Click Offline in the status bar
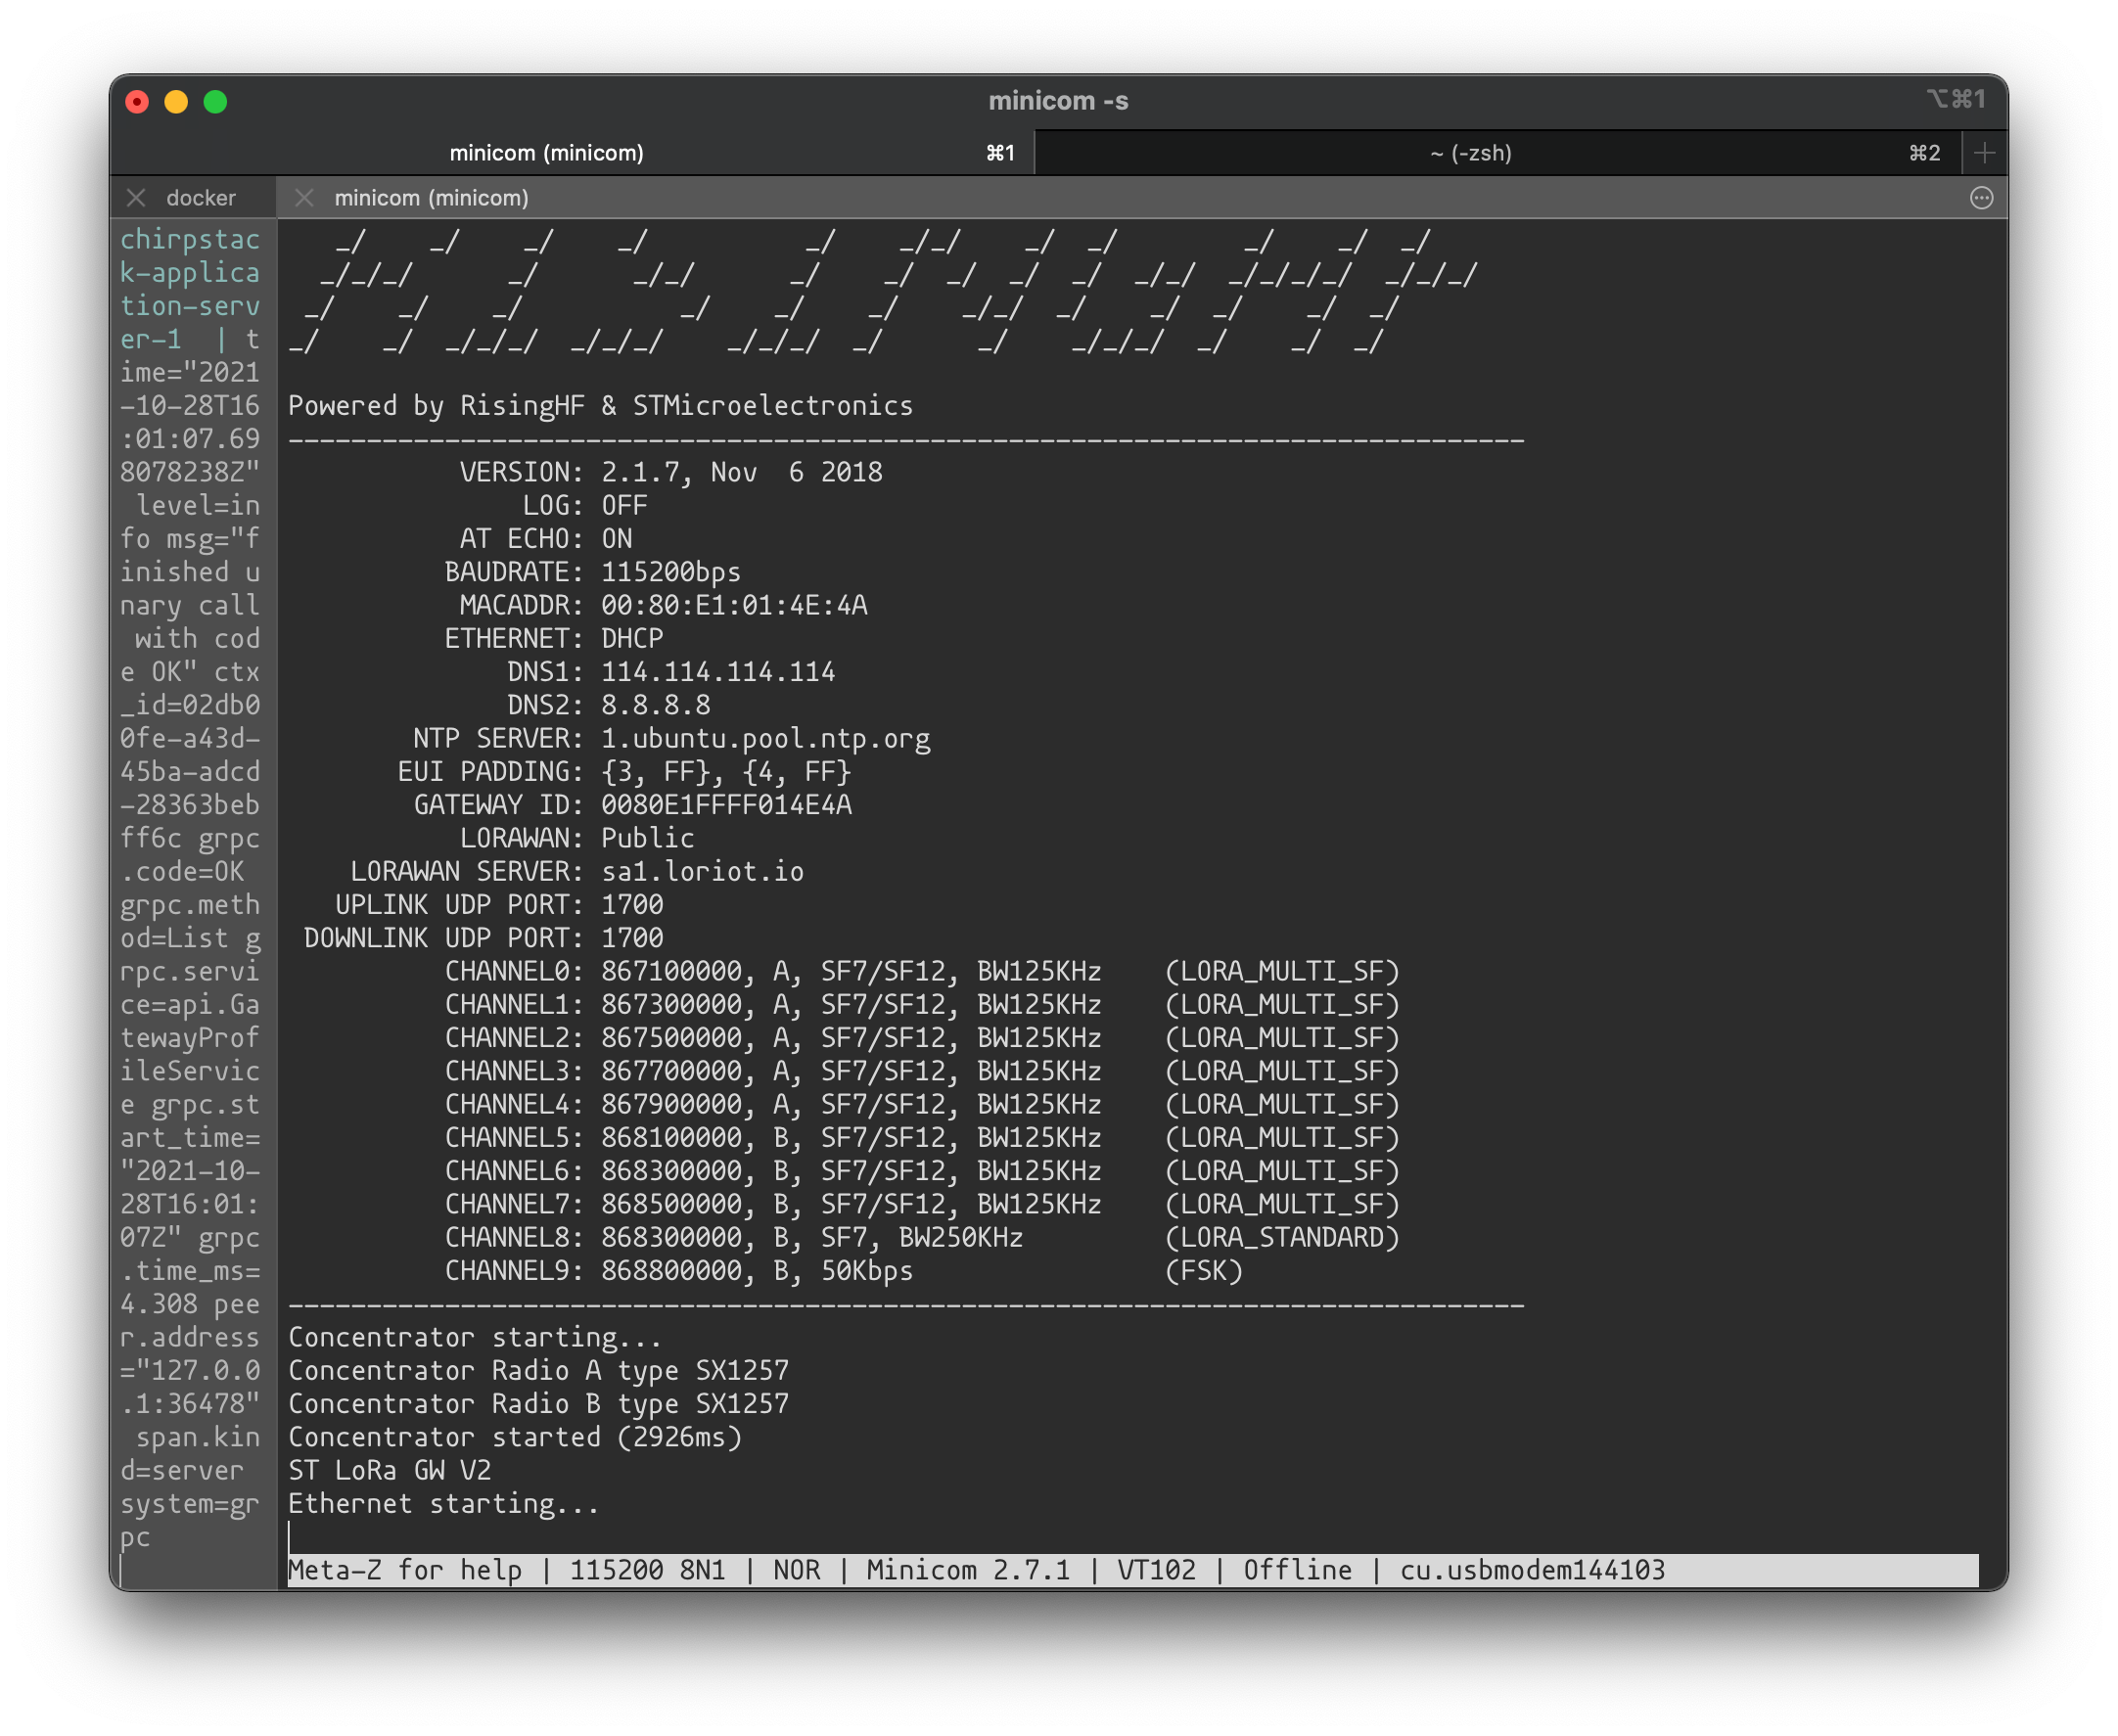The height and width of the screenshot is (1736, 2118). click(1297, 1570)
